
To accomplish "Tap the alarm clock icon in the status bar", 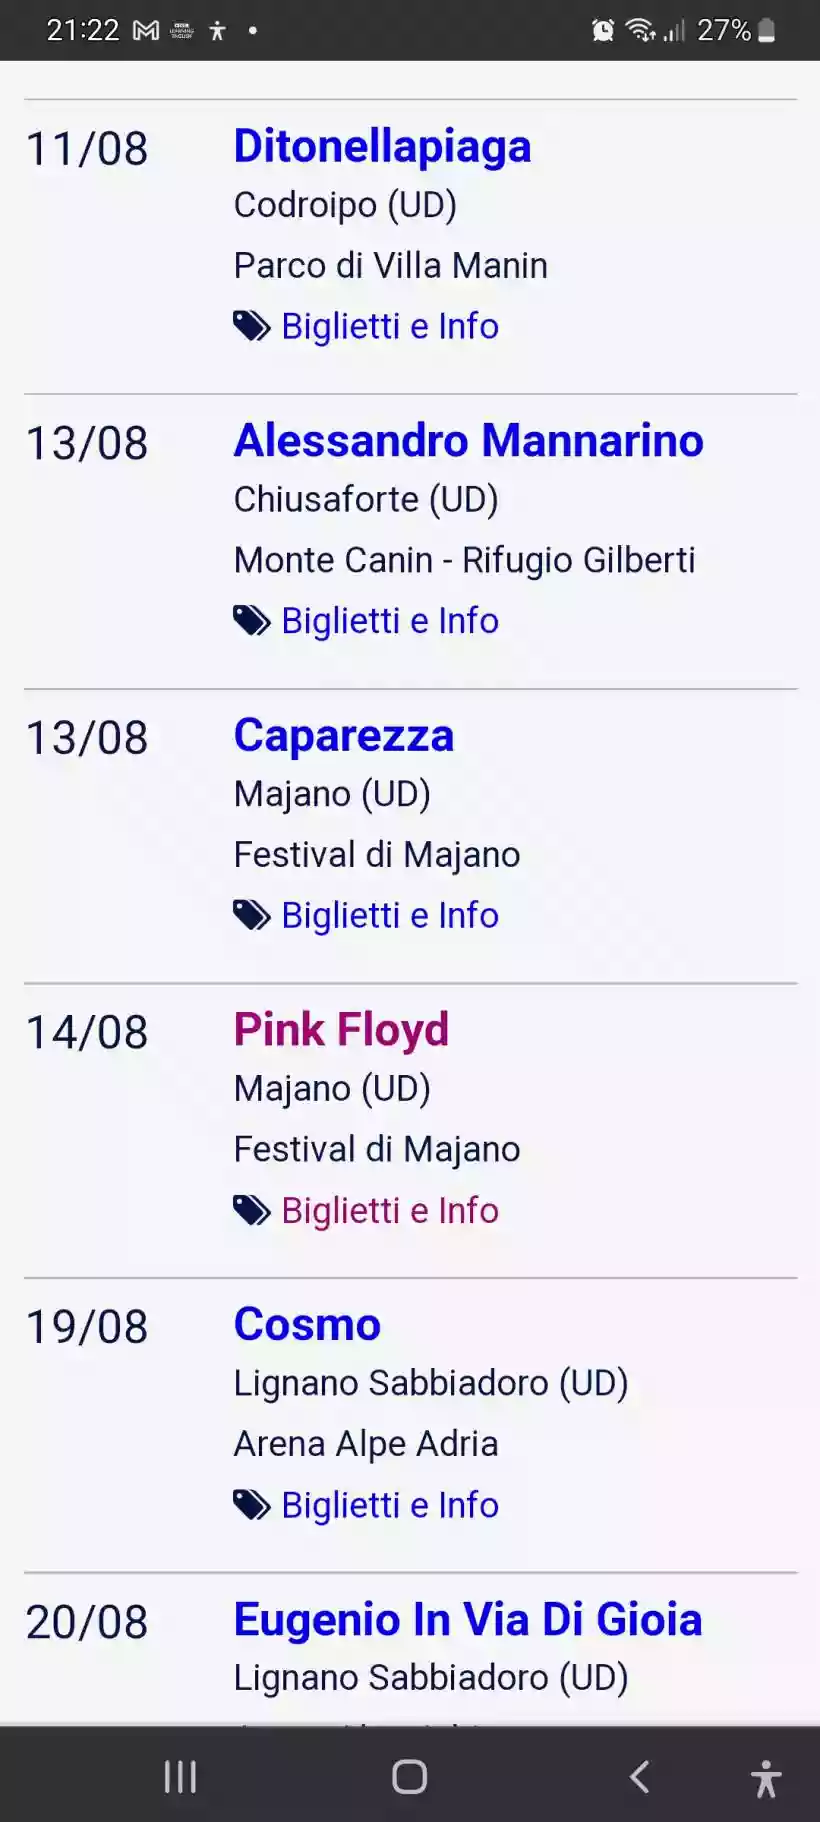I will coord(601,29).
